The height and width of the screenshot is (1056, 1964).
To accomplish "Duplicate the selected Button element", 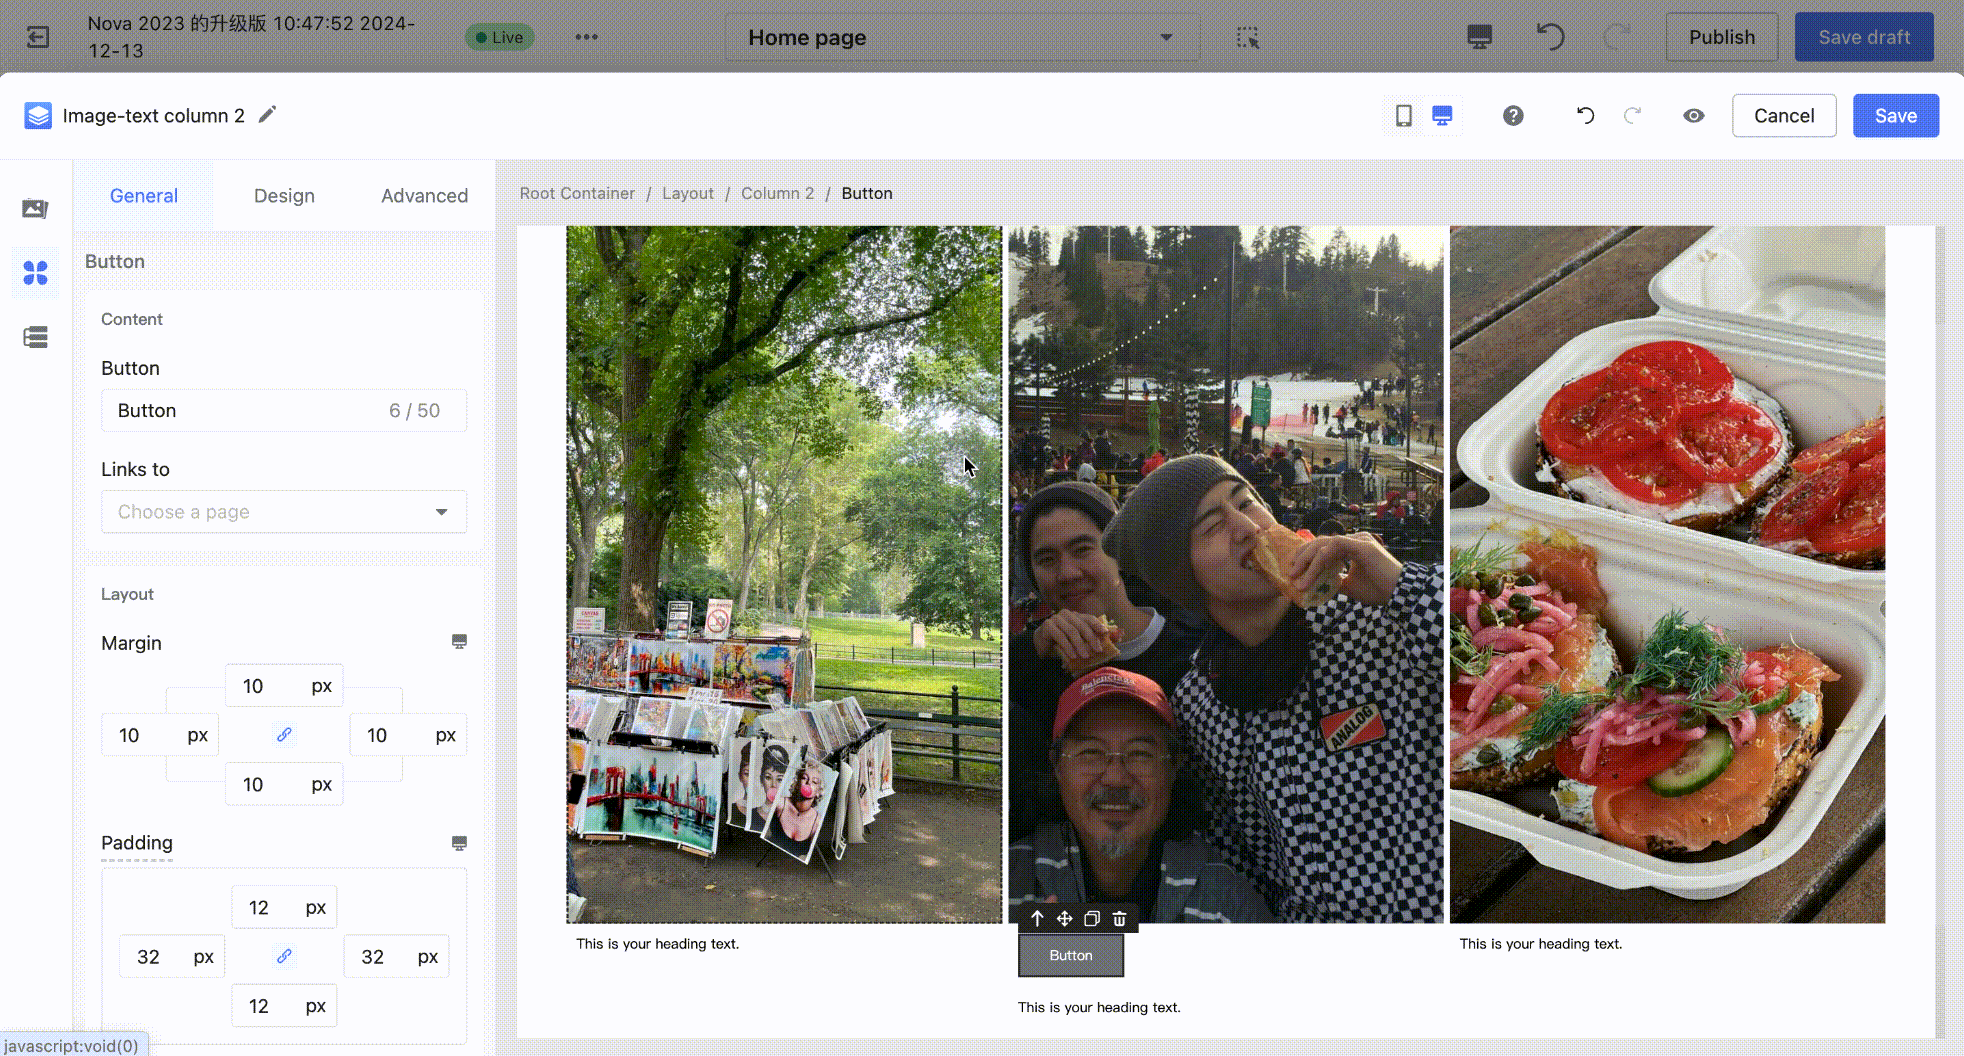I will click(x=1092, y=919).
